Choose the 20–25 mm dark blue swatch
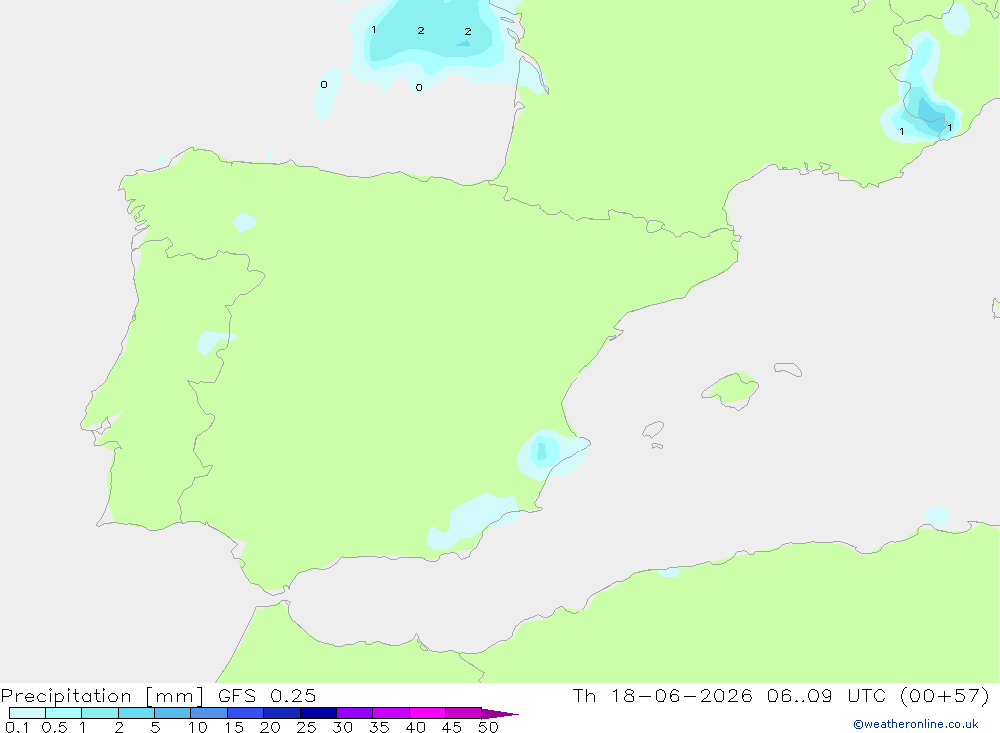 [281, 713]
